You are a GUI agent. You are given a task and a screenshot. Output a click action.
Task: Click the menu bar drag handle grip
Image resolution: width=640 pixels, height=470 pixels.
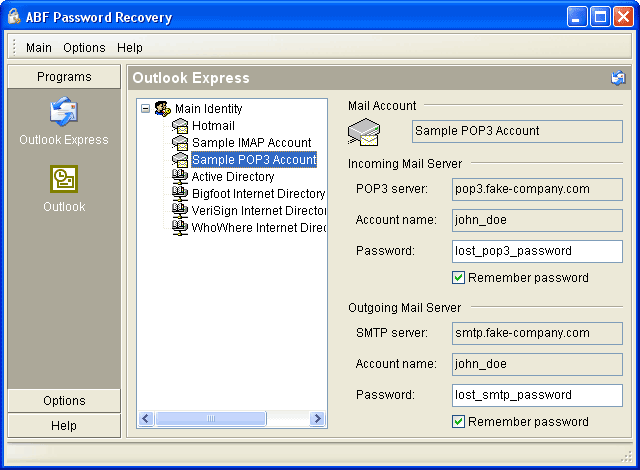click(14, 47)
